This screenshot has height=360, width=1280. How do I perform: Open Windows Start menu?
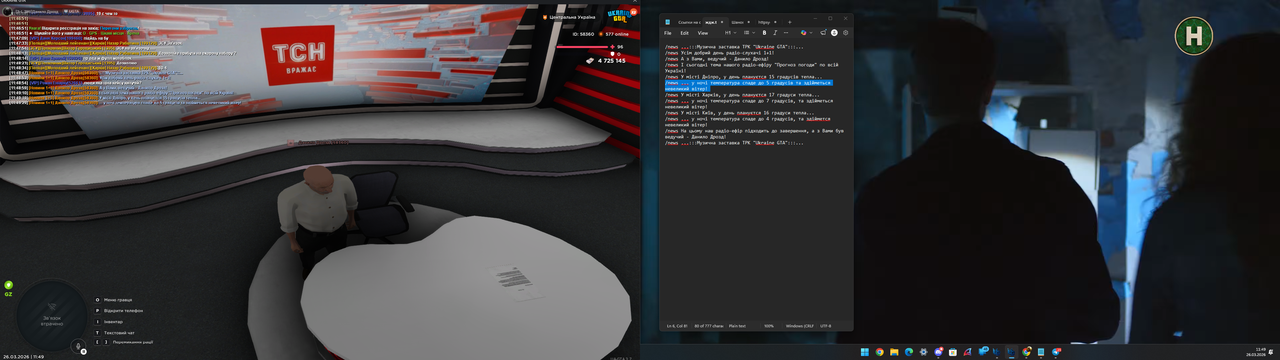tap(865, 352)
